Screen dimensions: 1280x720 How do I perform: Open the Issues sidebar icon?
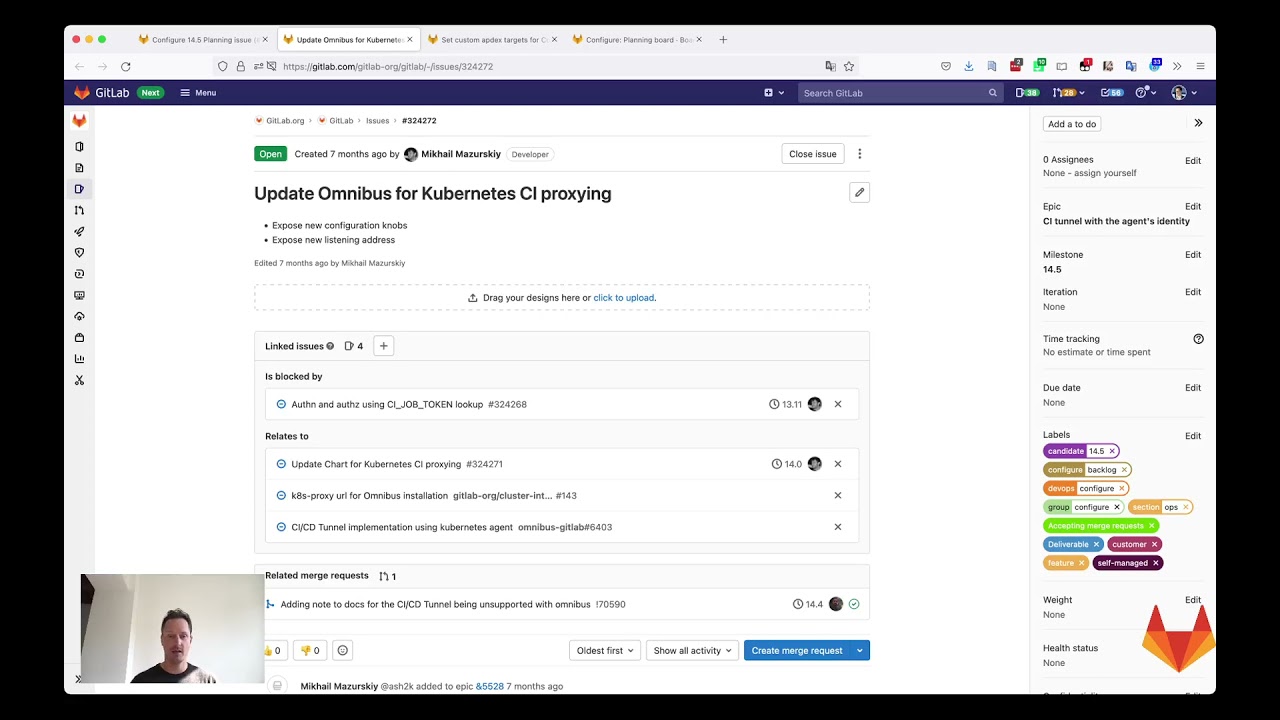[x=79, y=189]
